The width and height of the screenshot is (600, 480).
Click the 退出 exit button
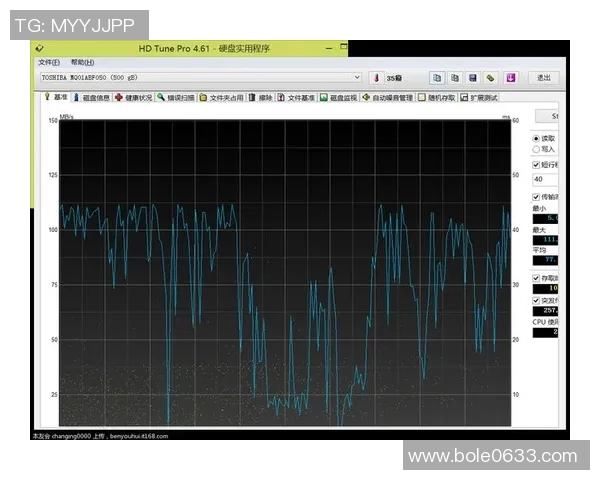(543, 77)
